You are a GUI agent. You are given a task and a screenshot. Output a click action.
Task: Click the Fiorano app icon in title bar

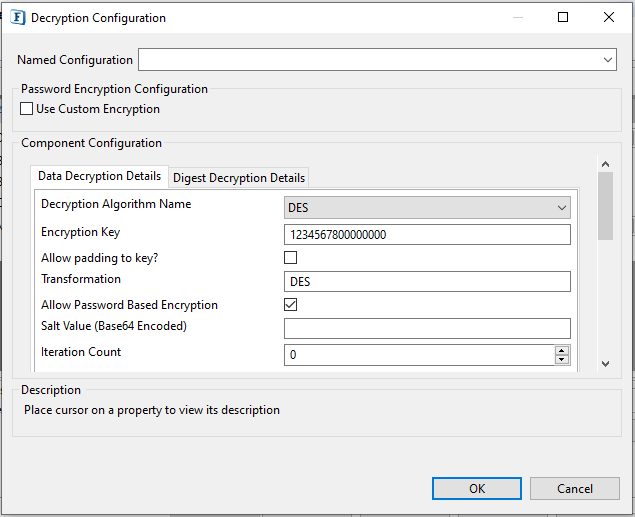coord(17,18)
